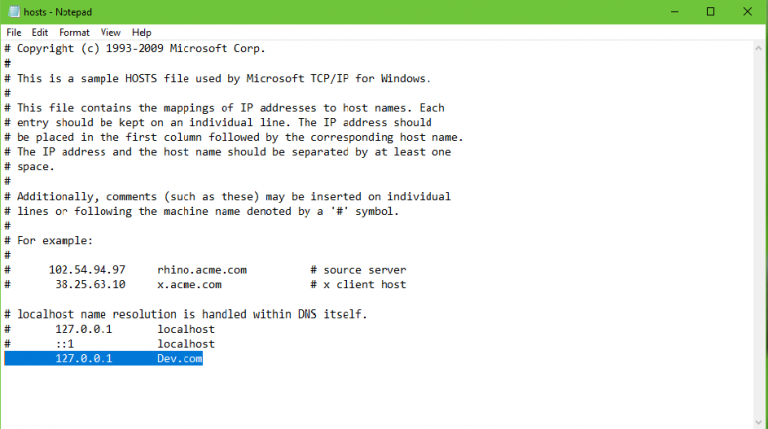Click the scrollbar up arrow
The height and width of the screenshot is (429, 768).
coord(759,47)
